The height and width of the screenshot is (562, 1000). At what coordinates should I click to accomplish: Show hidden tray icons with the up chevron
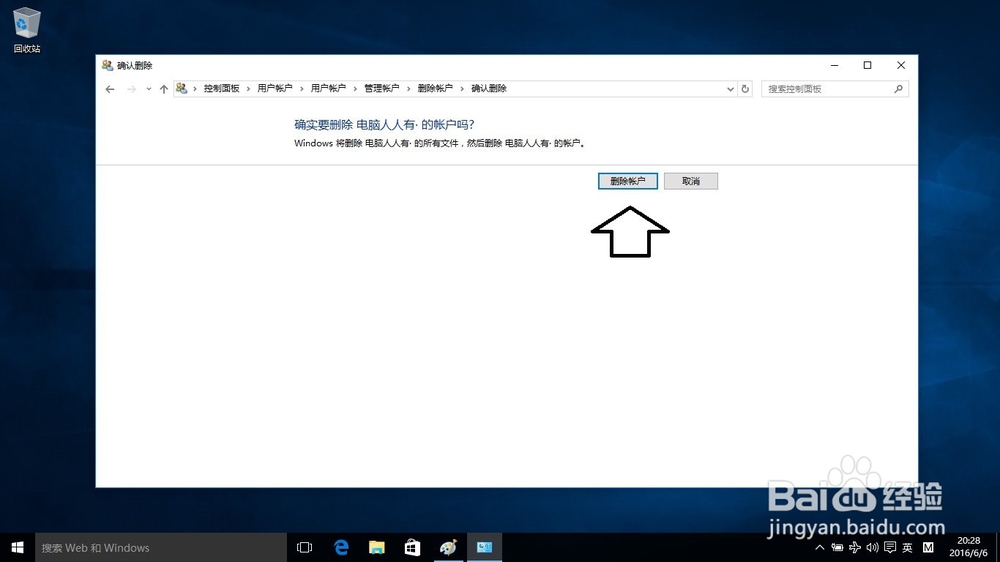[820, 547]
